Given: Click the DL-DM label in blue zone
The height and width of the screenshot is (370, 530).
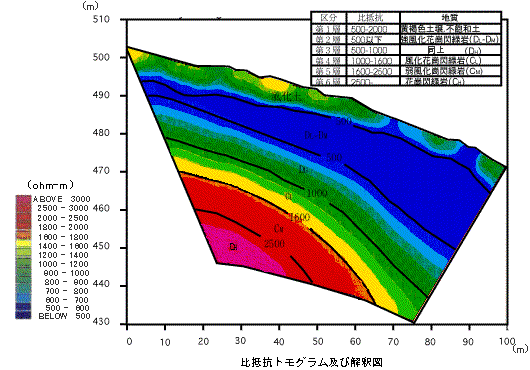Looking at the screenshot, I should [316, 135].
